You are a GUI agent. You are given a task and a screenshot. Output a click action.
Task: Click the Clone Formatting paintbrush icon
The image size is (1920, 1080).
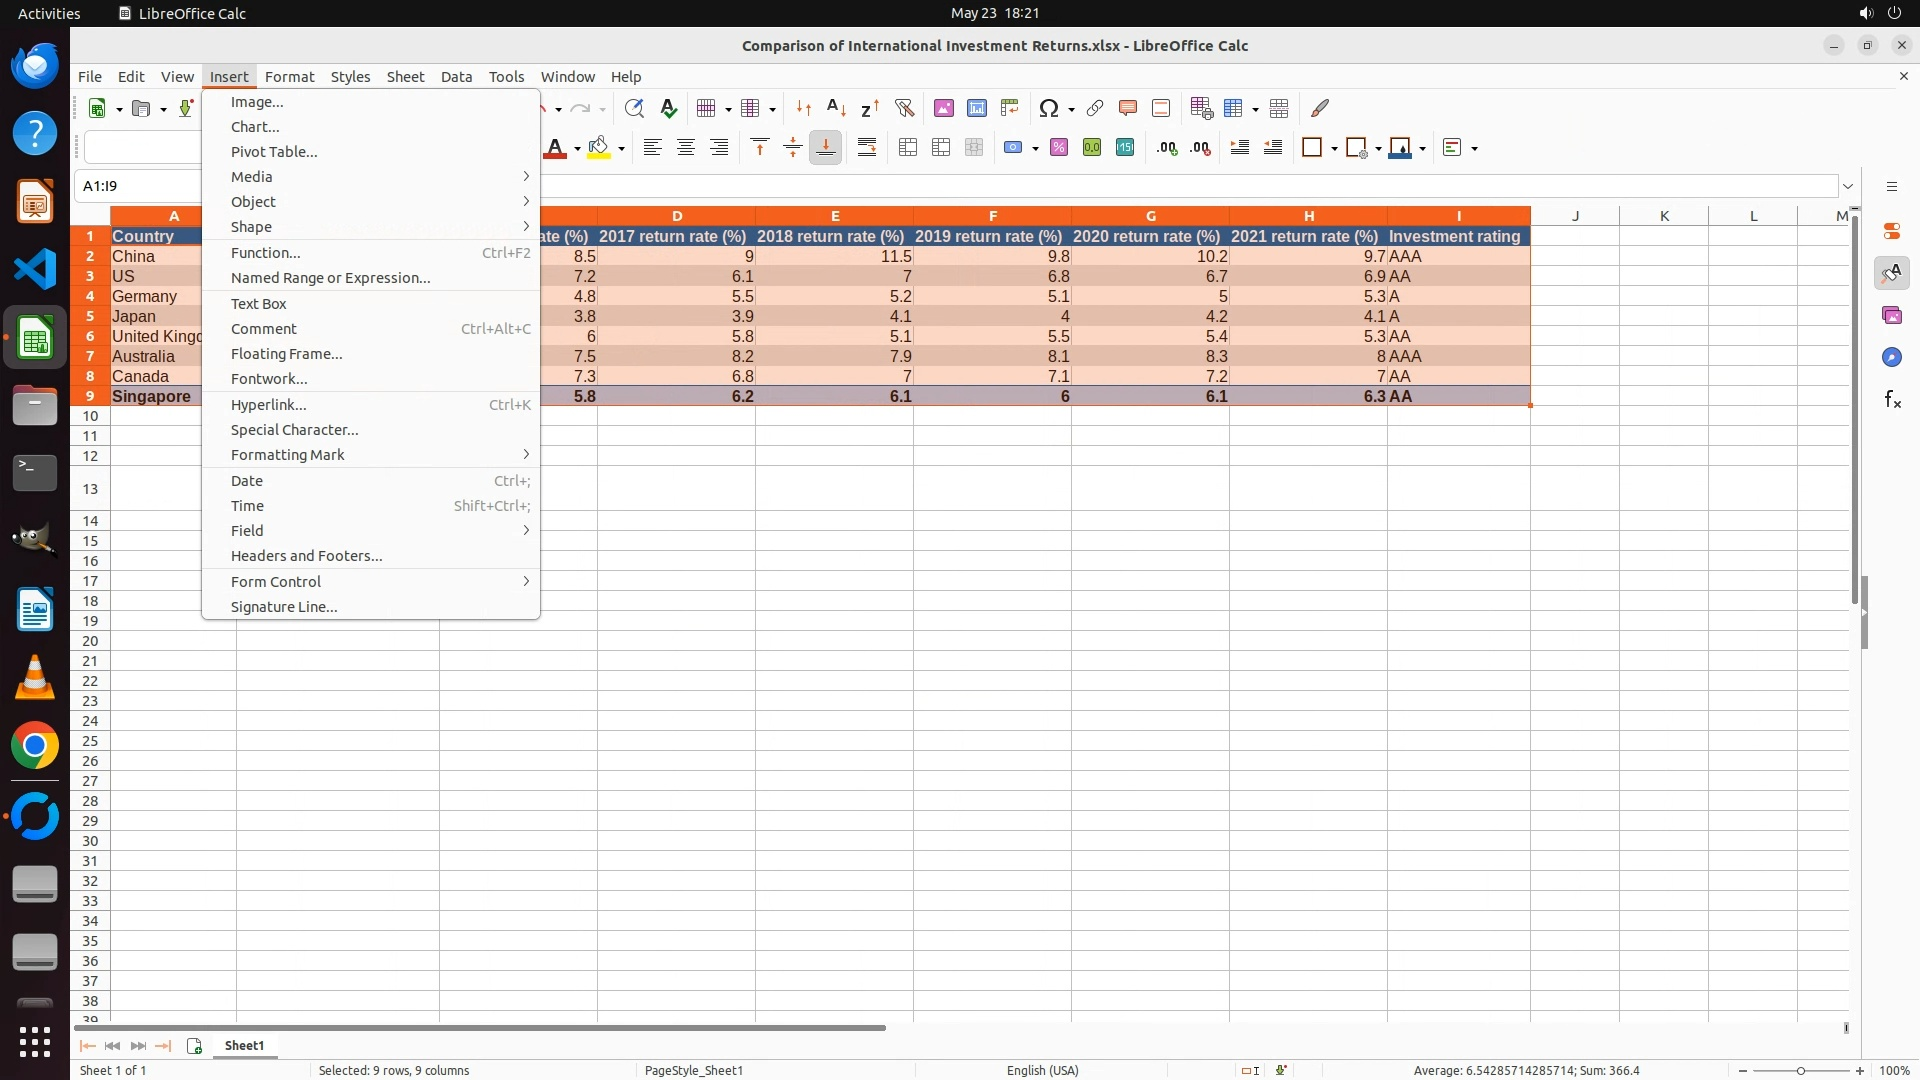[x=1320, y=108]
